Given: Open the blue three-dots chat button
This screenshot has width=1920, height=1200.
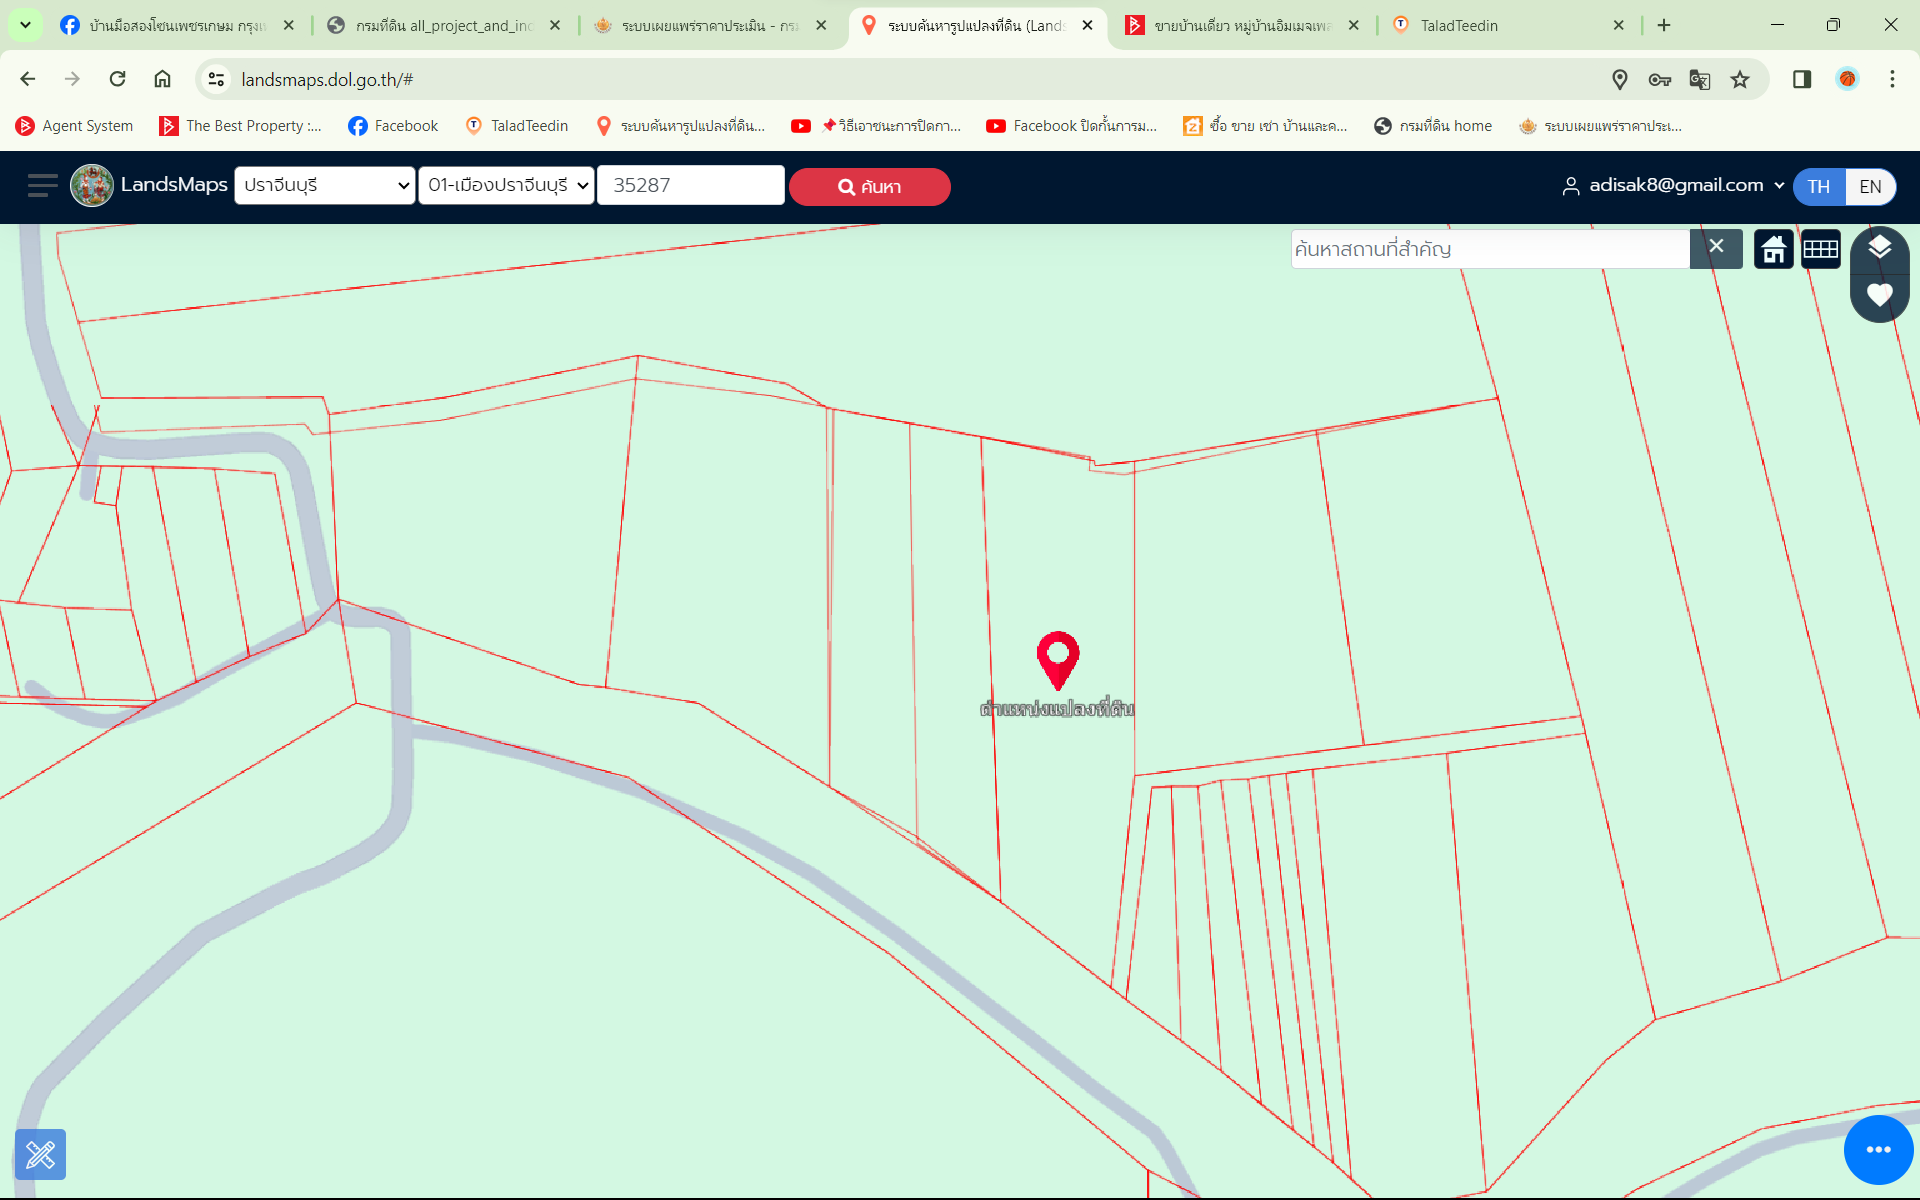Looking at the screenshot, I should point(1878,1150).
